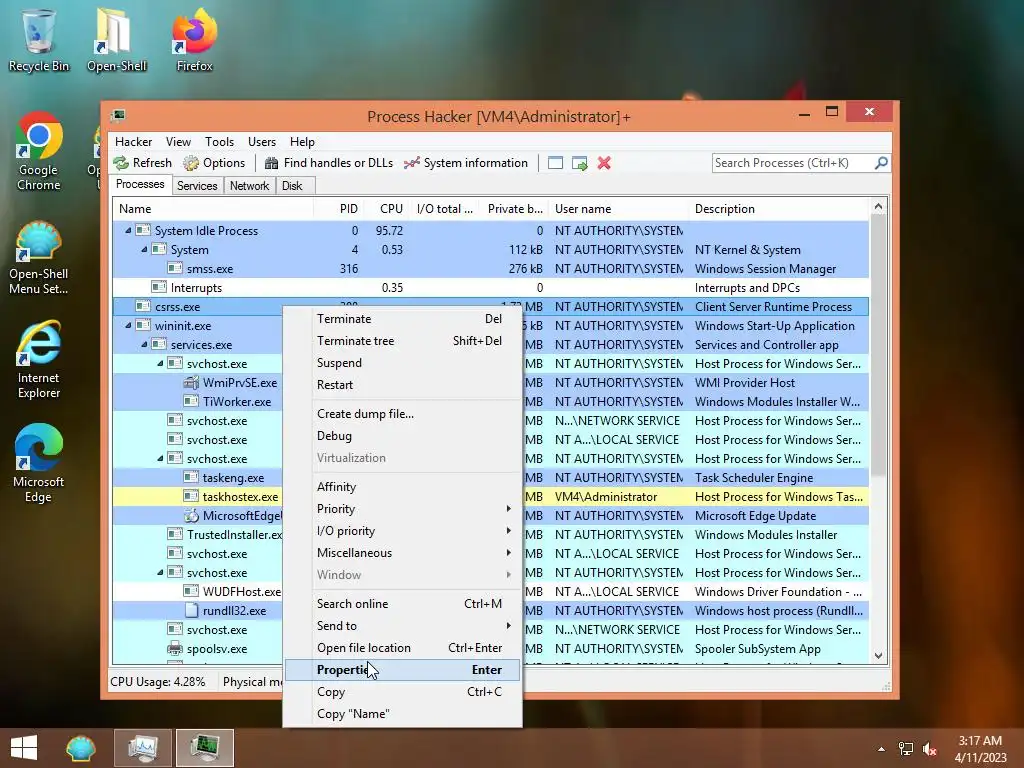Select the Google Chrome desktop icon
The width and height of the screenshot is (1024, 768).
point(39,152)
